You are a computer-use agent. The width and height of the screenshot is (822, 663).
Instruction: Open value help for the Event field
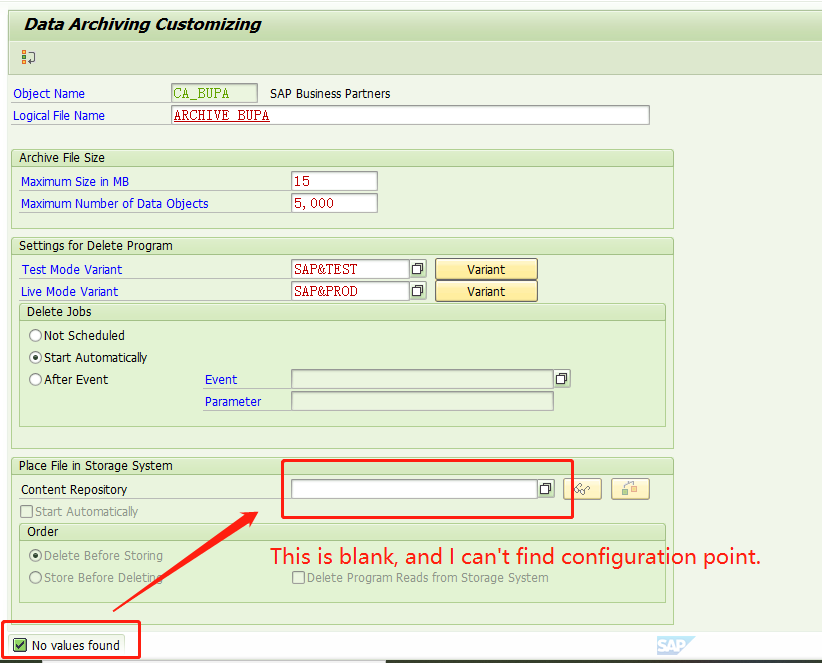pyautogui.click(x=562, y=379)
